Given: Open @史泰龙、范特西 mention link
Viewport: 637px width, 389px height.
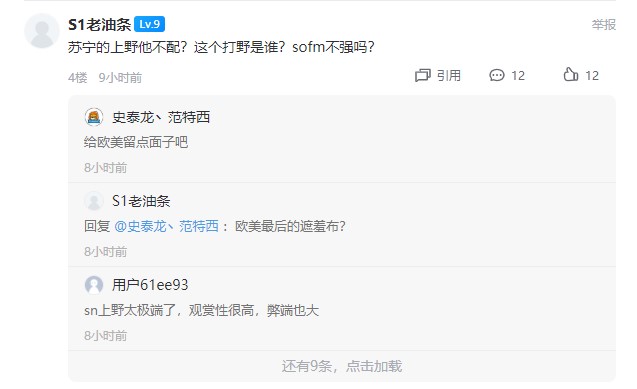Looking at the screenshot, I should [167, 226].
